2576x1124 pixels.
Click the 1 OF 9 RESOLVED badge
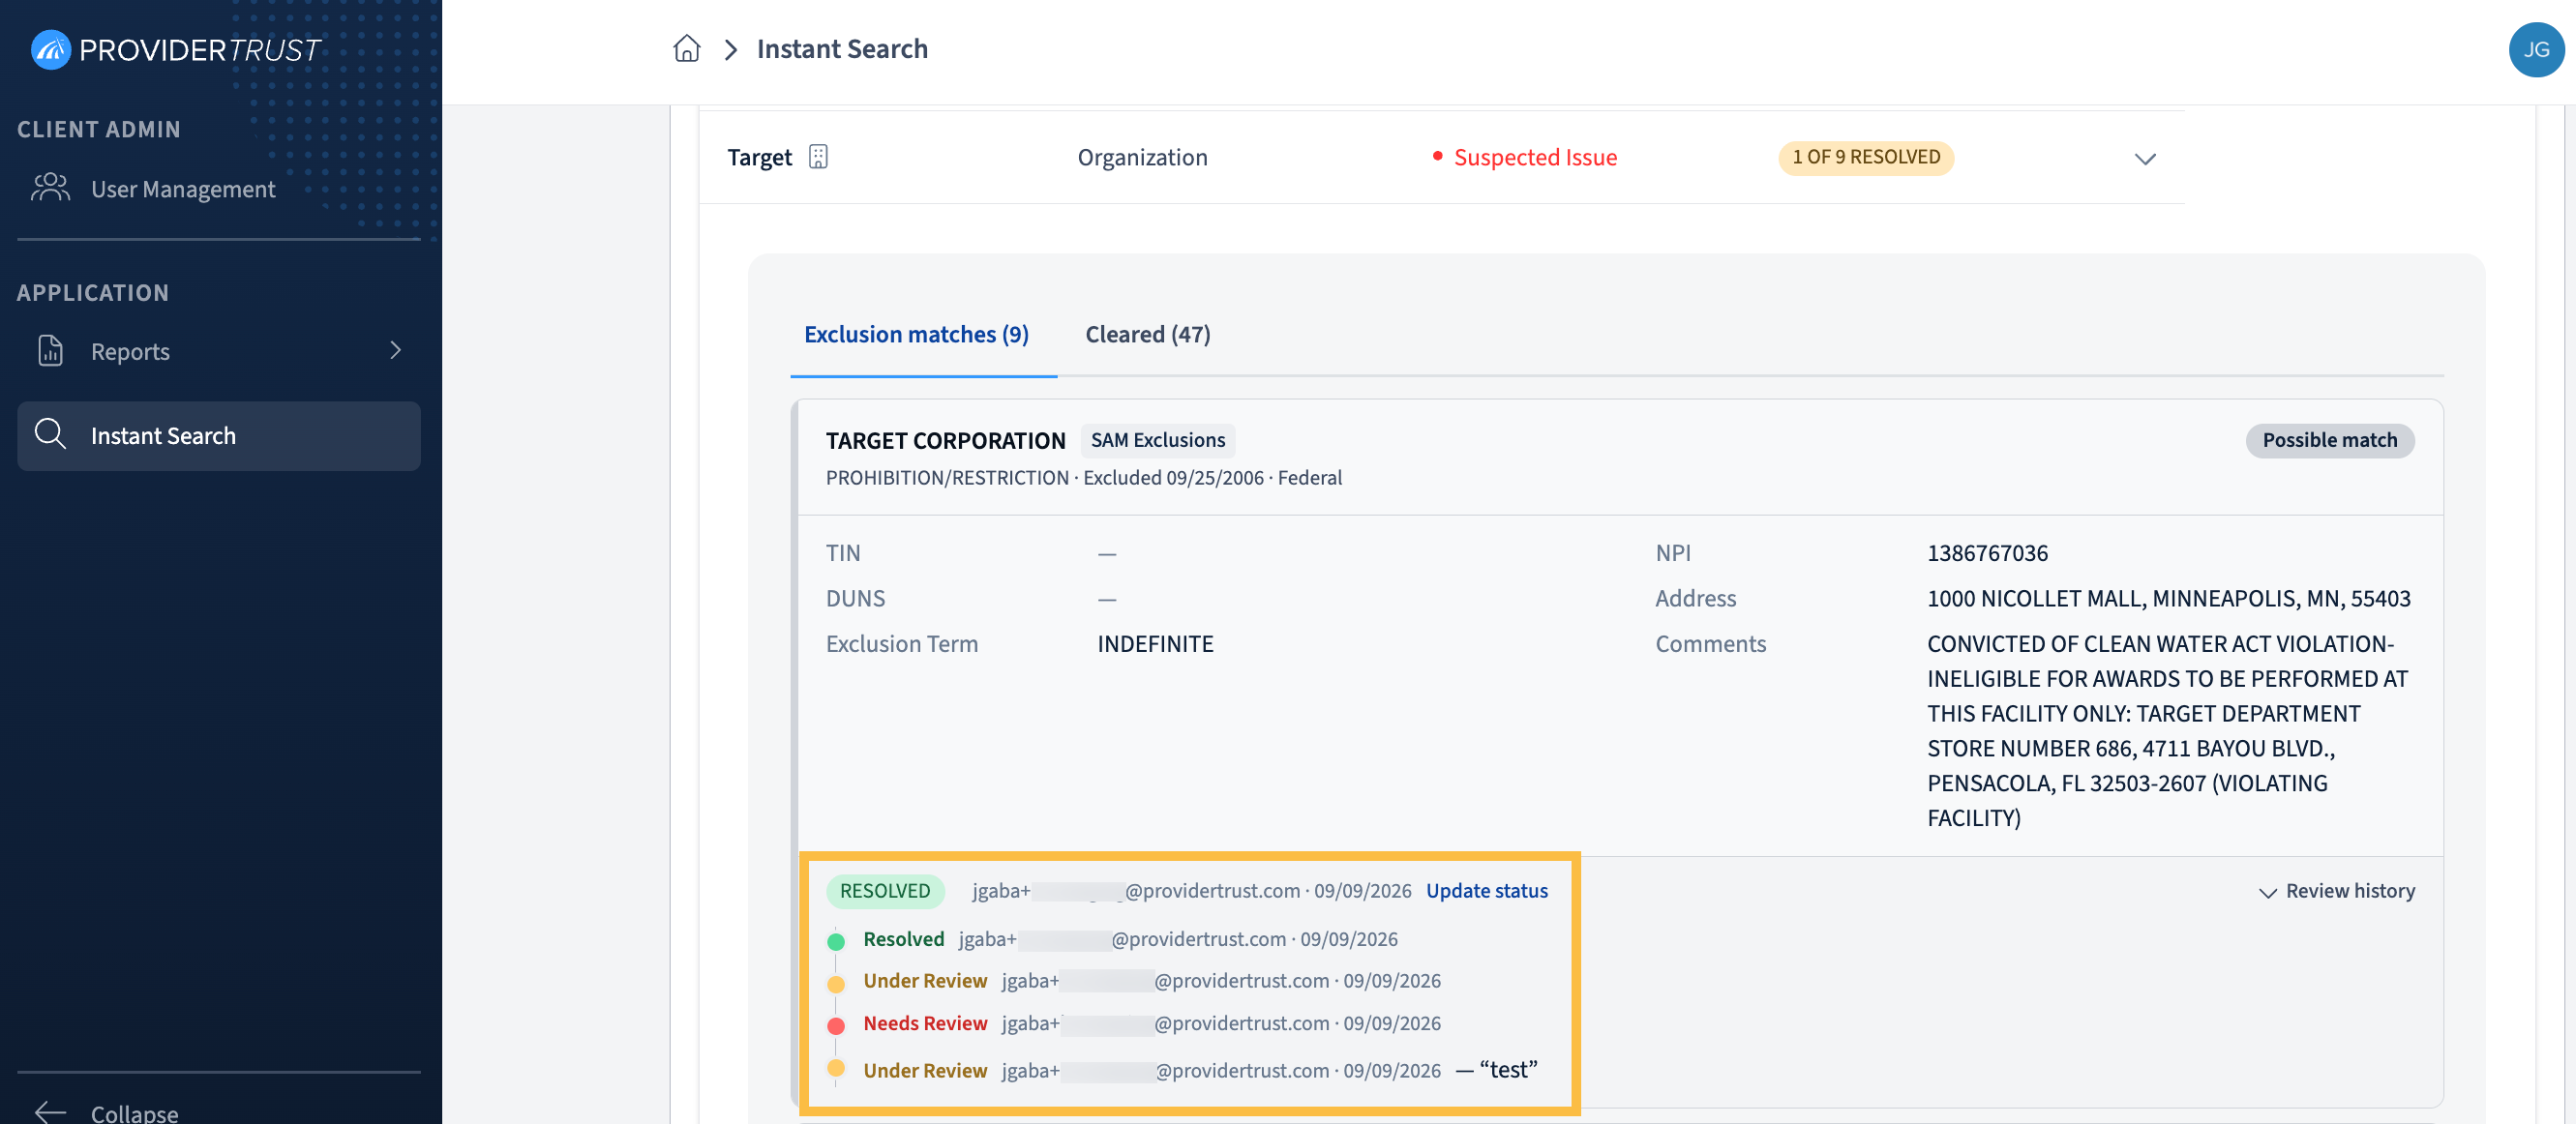(x=1865, y=157)
